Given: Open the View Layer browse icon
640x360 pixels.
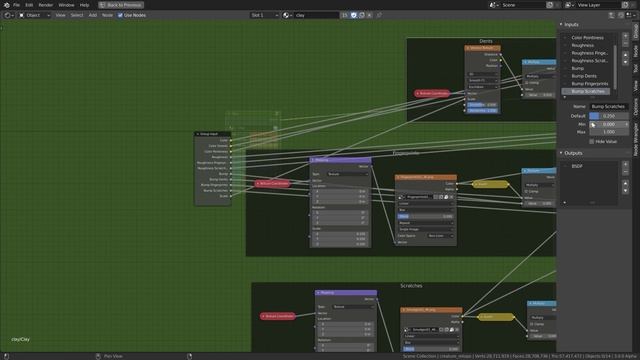Looking at the screenshot, I should coord(569,5).
